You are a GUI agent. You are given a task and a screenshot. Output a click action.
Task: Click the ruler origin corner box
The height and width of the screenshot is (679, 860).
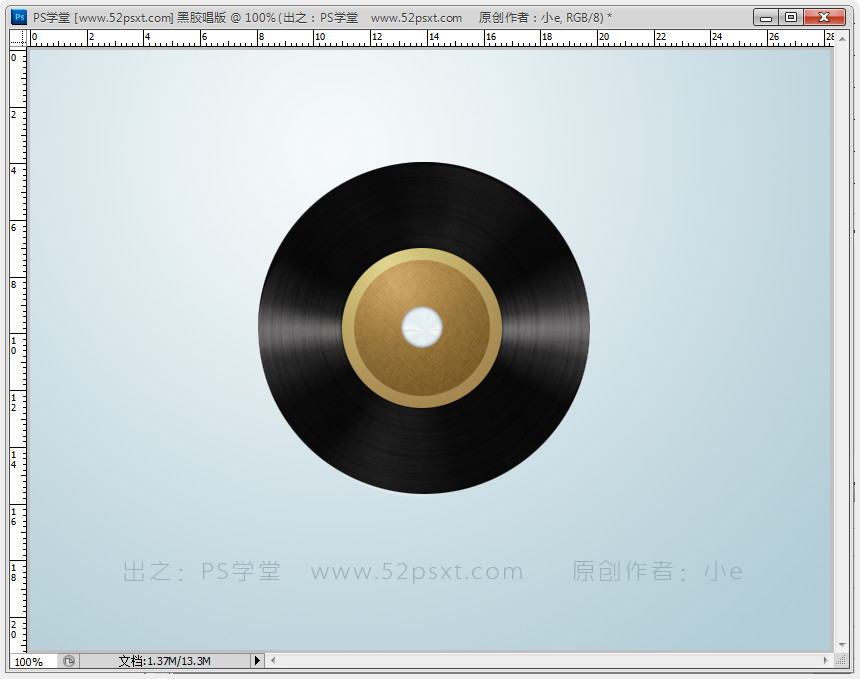18,38
